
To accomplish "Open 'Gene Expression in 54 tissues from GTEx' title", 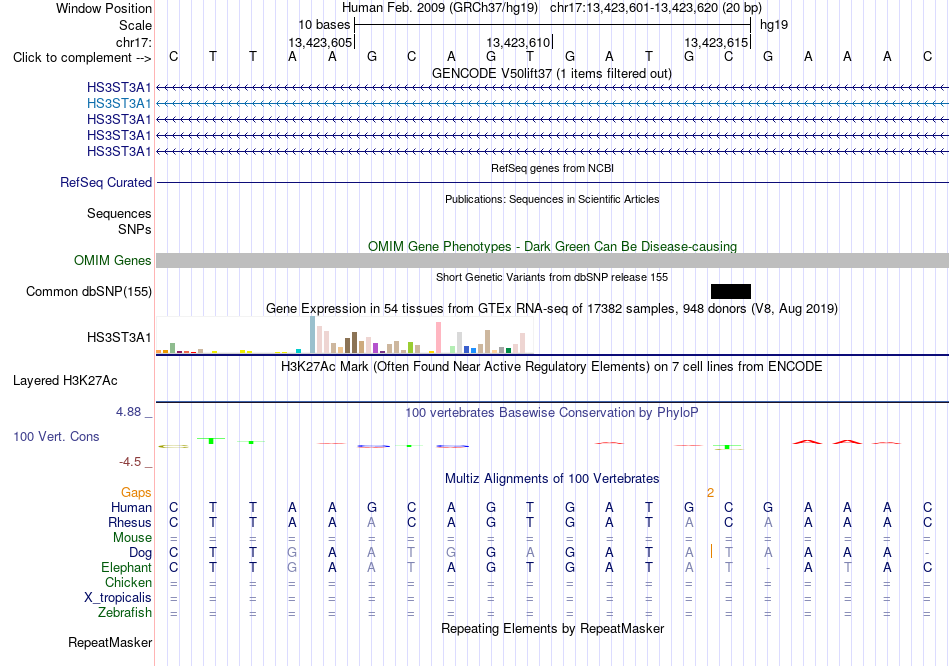I will click(x=551, y=308).
